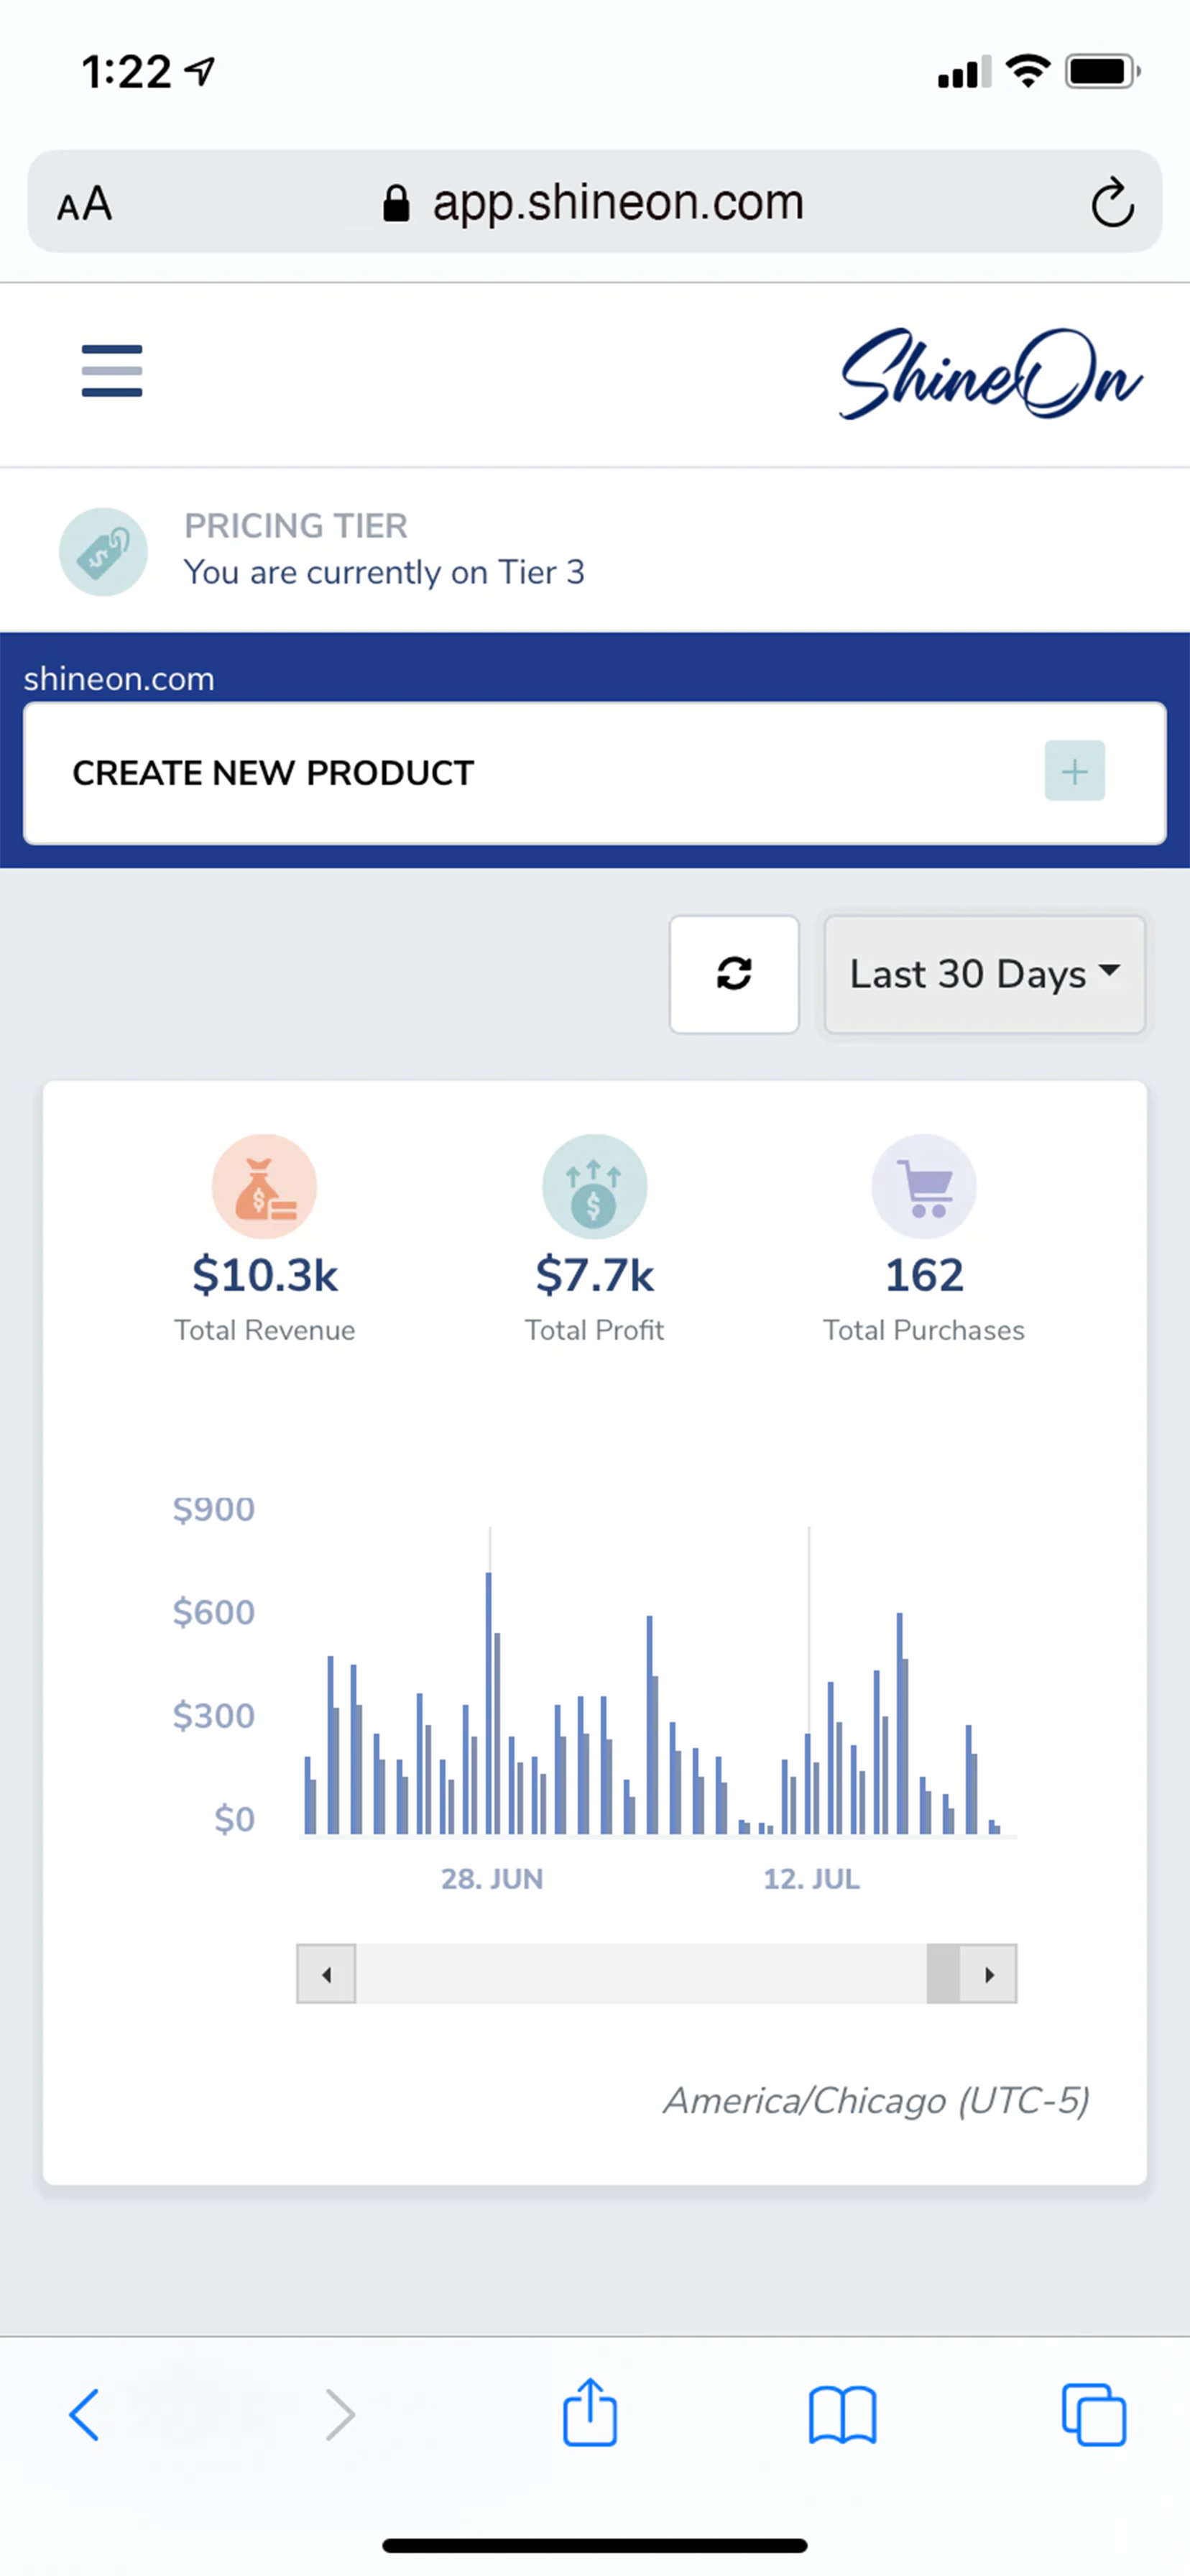Click the Total Purchases cart icon
Screen dimensions: 1190x2576
coord(923,1186)
